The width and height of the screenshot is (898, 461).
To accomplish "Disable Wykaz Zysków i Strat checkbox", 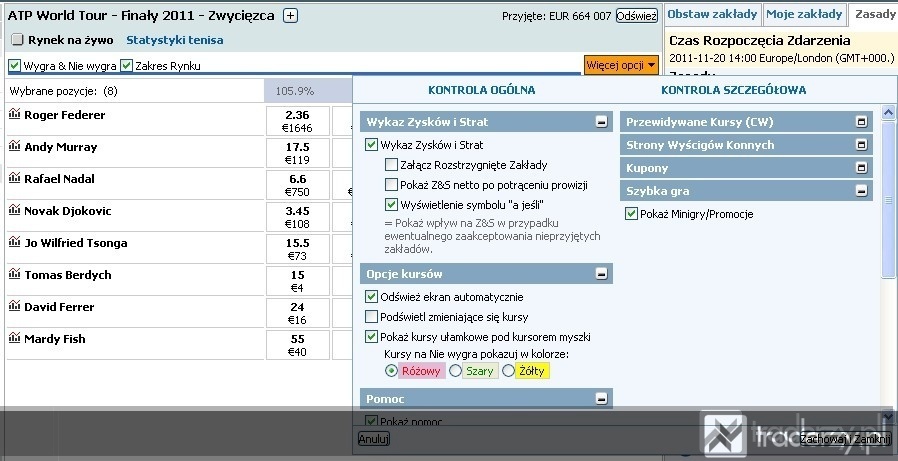I will (371, 145).
